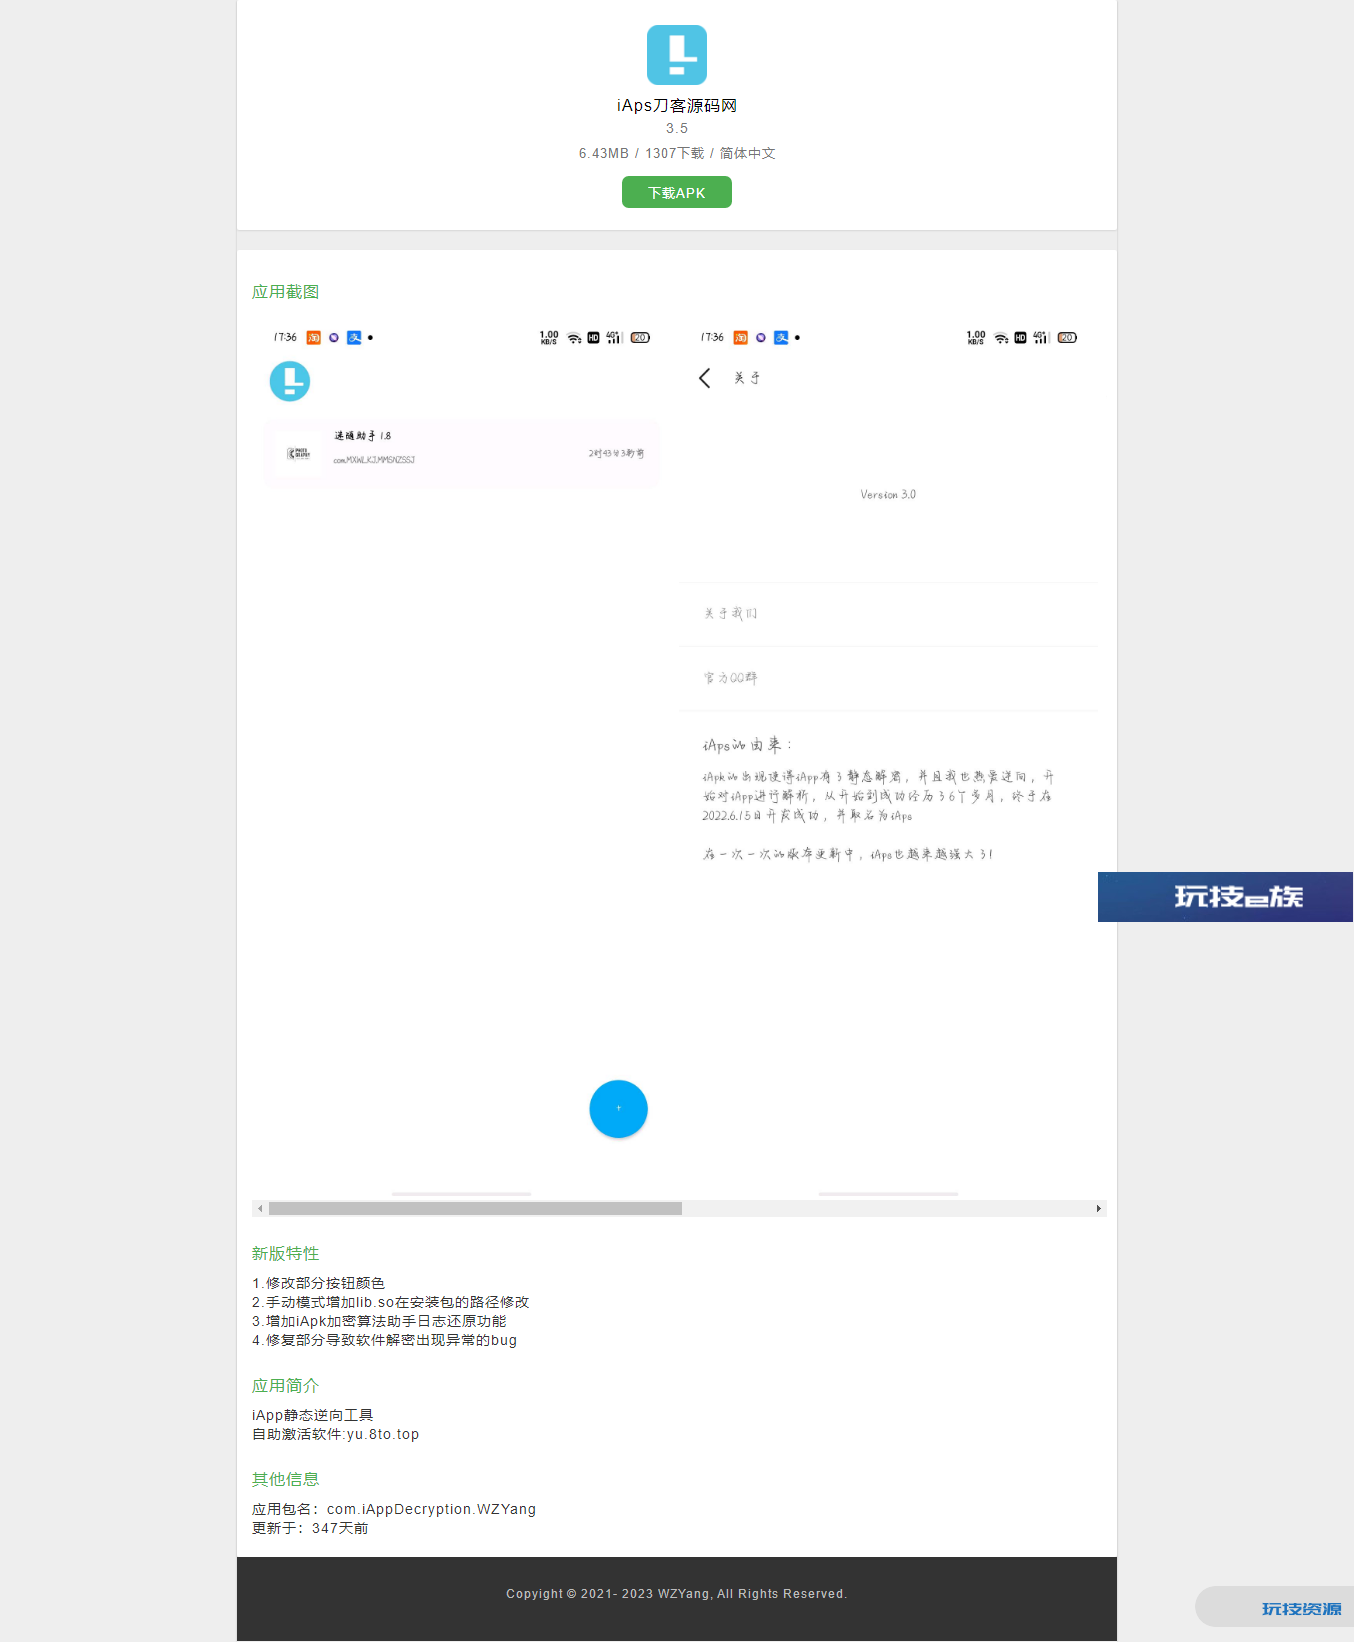Open the first app screenshot showing 速猫助手
Viewport: 1354px width, 1642px height.
coord(462,758)
